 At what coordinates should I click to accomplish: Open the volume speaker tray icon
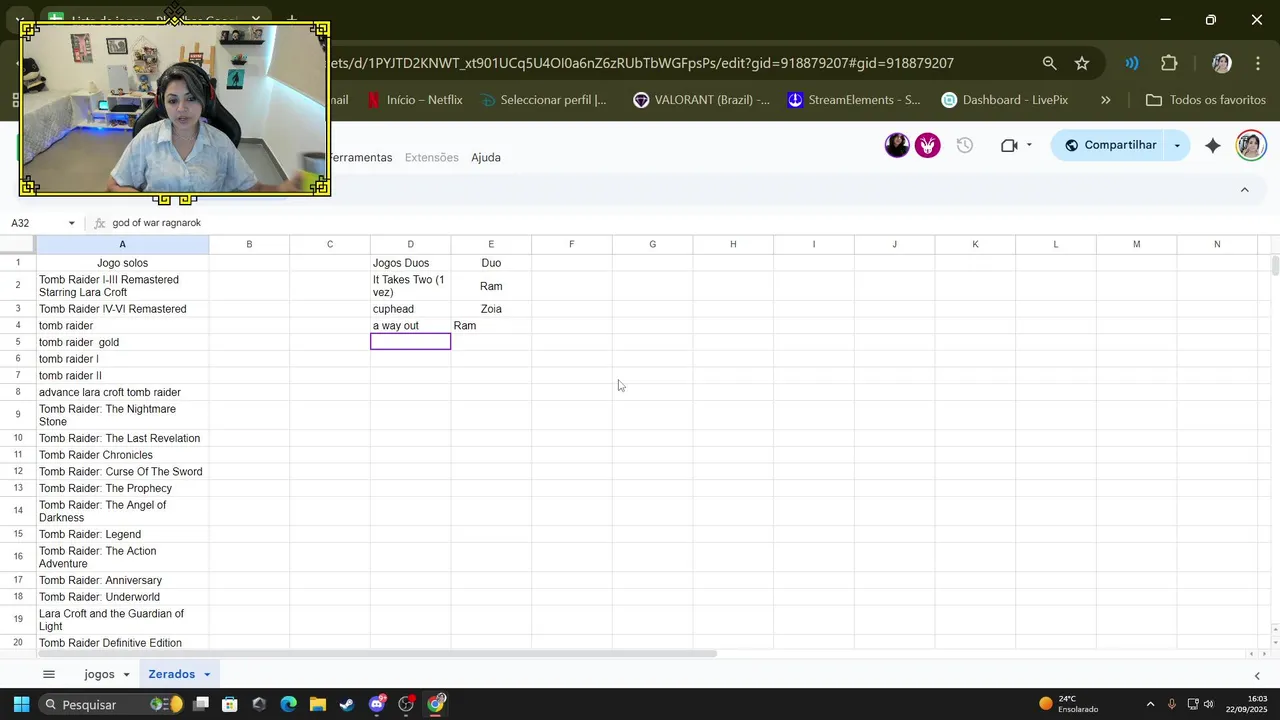coord(1208,704)
